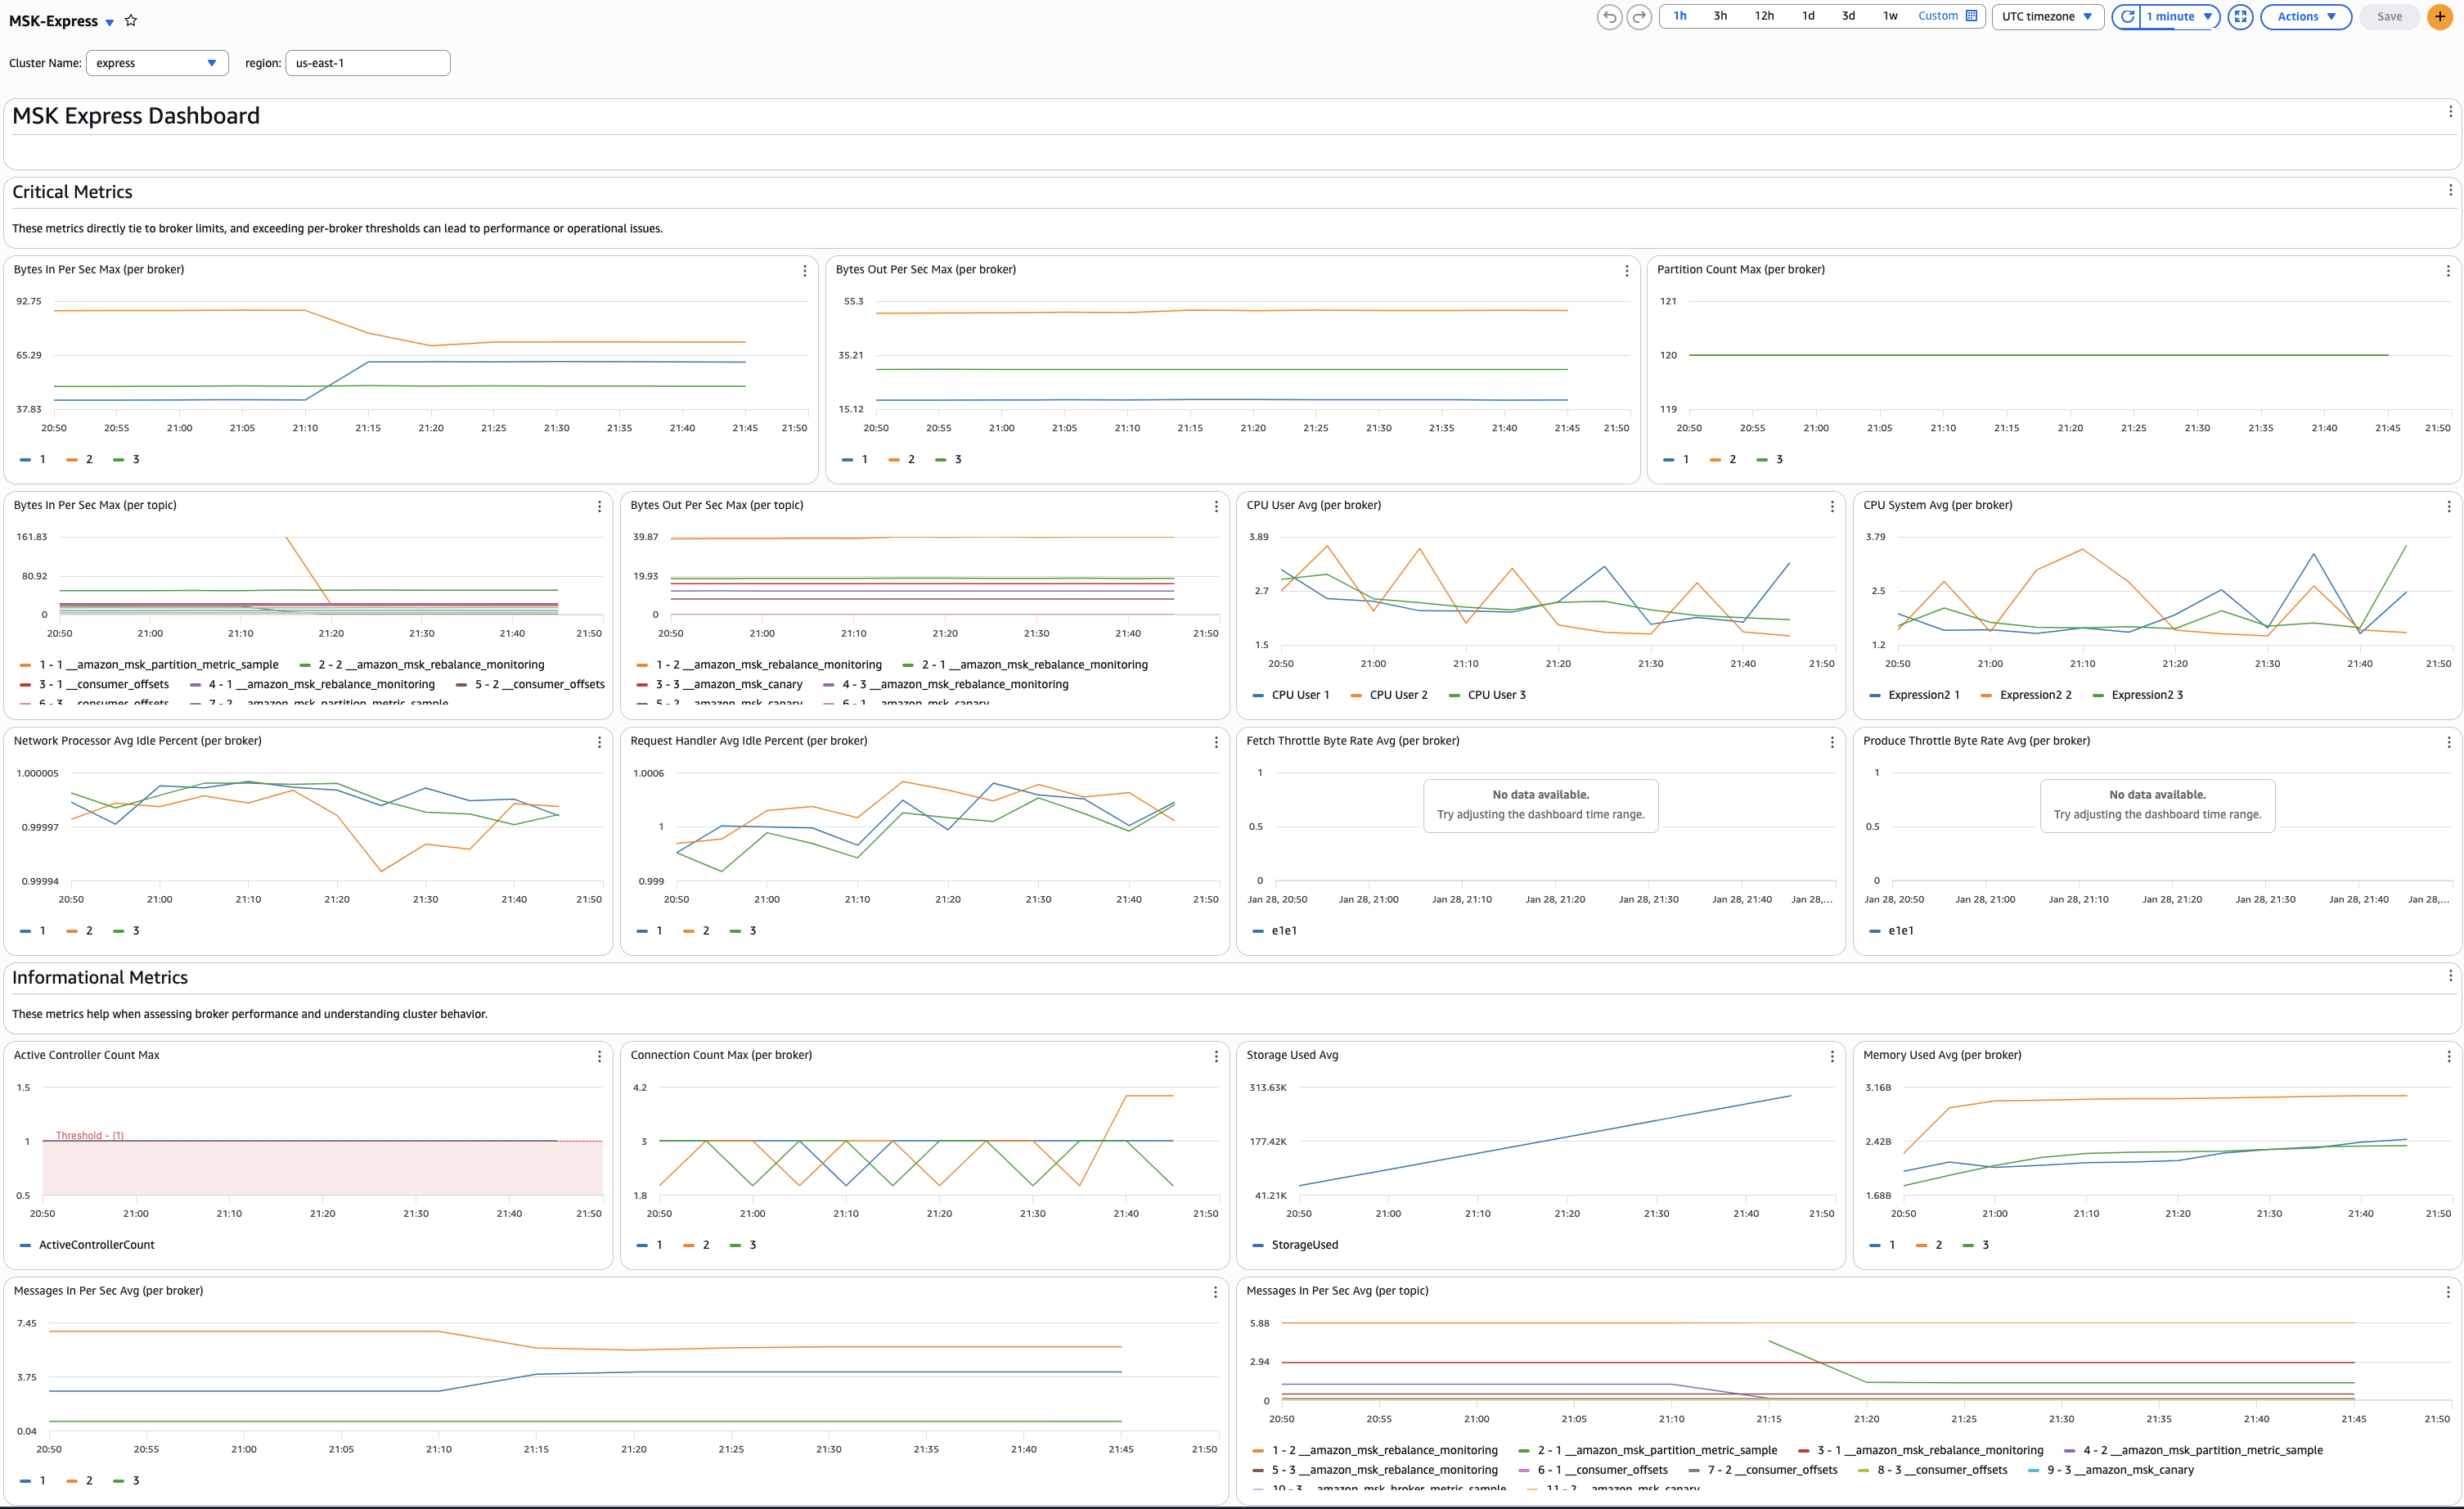Add a new widget with the plus icon
This screenshot has height=1509, width=2464.
(2439, 17)
